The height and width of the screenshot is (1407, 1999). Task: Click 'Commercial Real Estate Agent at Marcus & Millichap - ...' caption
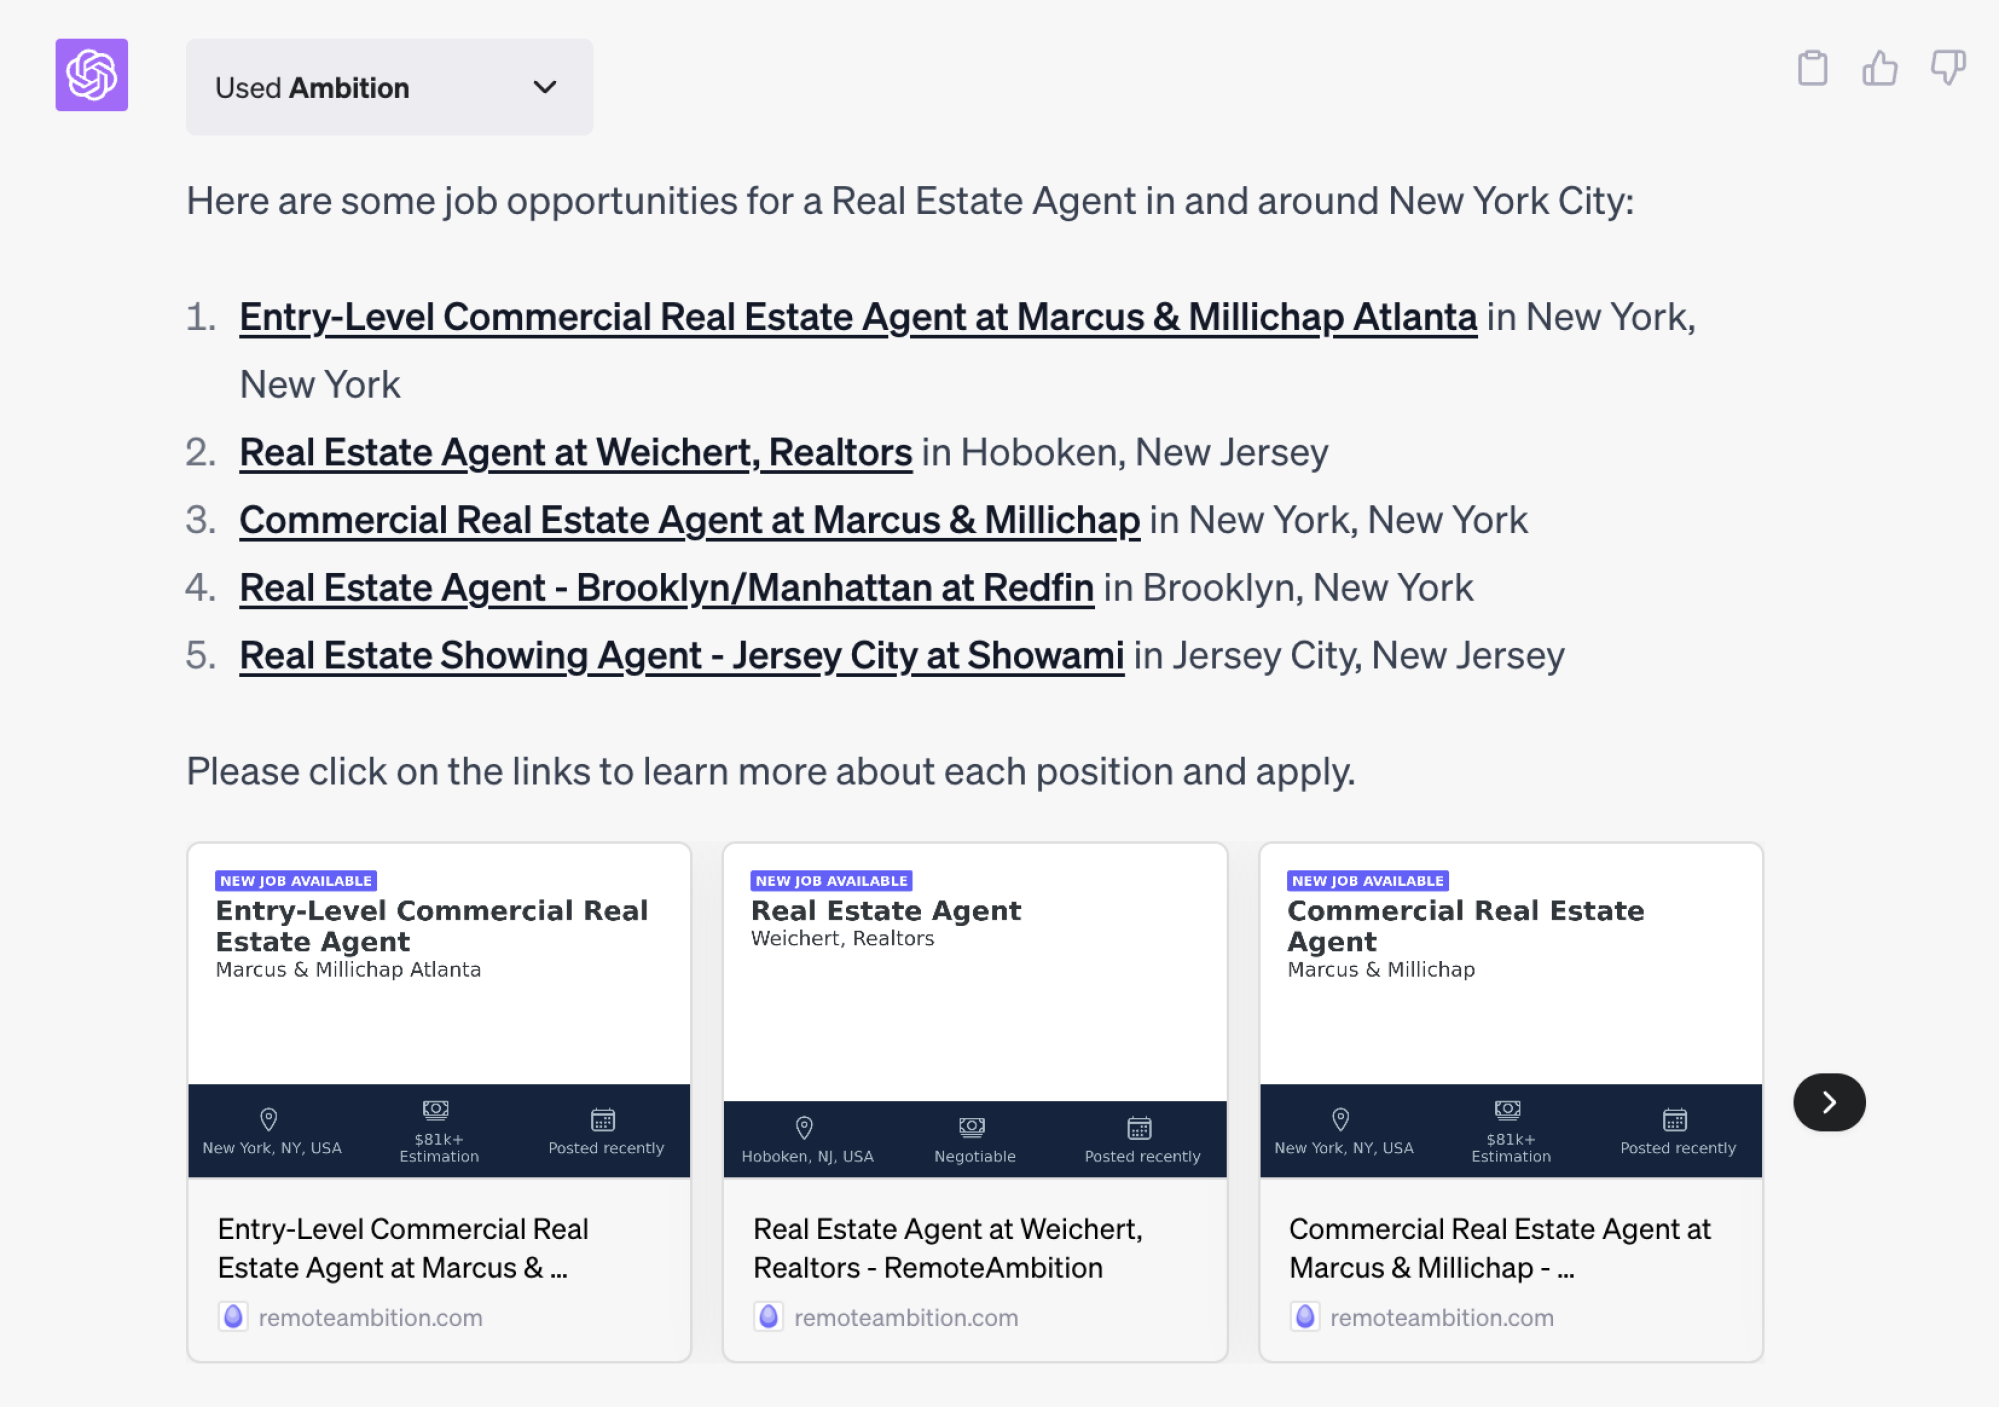pyautogui.click(x=1500, y=1248)
